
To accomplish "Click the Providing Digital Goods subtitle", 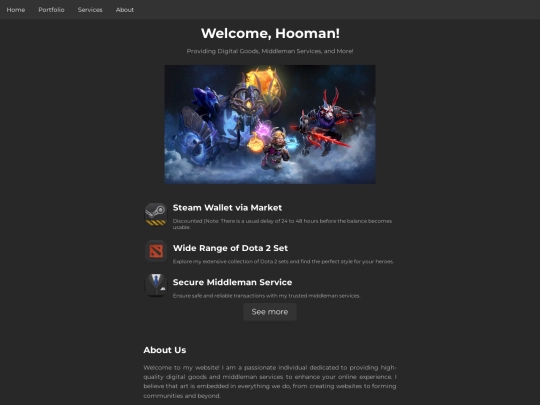I will (270, 51).
